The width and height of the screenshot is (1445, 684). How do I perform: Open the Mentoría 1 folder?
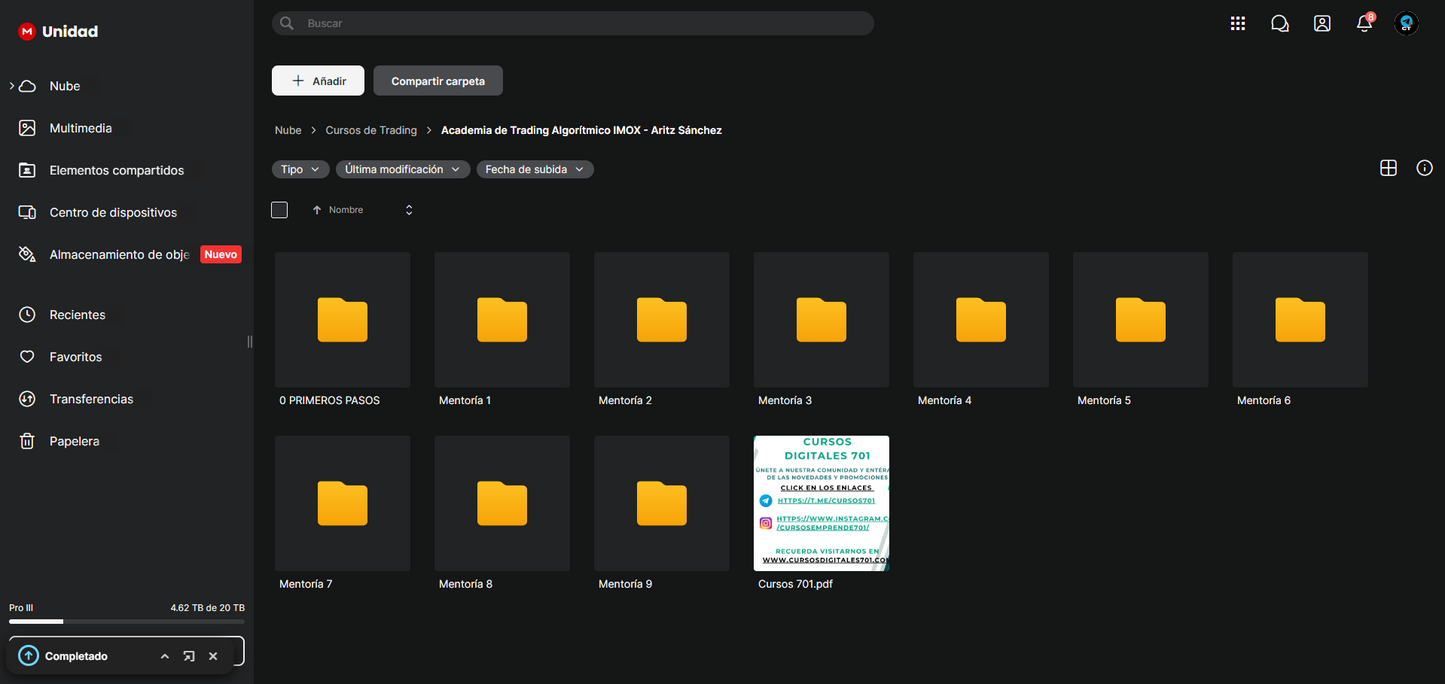pyautogui.click(x=502, y=320)
